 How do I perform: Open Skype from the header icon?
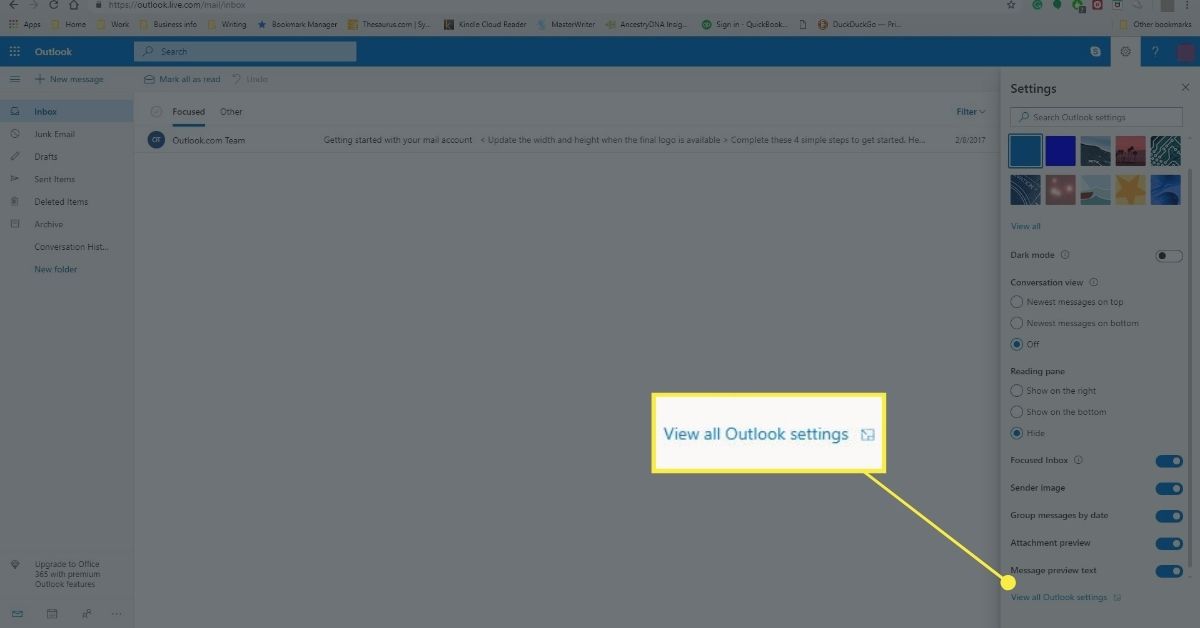pyautogui.click(x=1097, y=51)
